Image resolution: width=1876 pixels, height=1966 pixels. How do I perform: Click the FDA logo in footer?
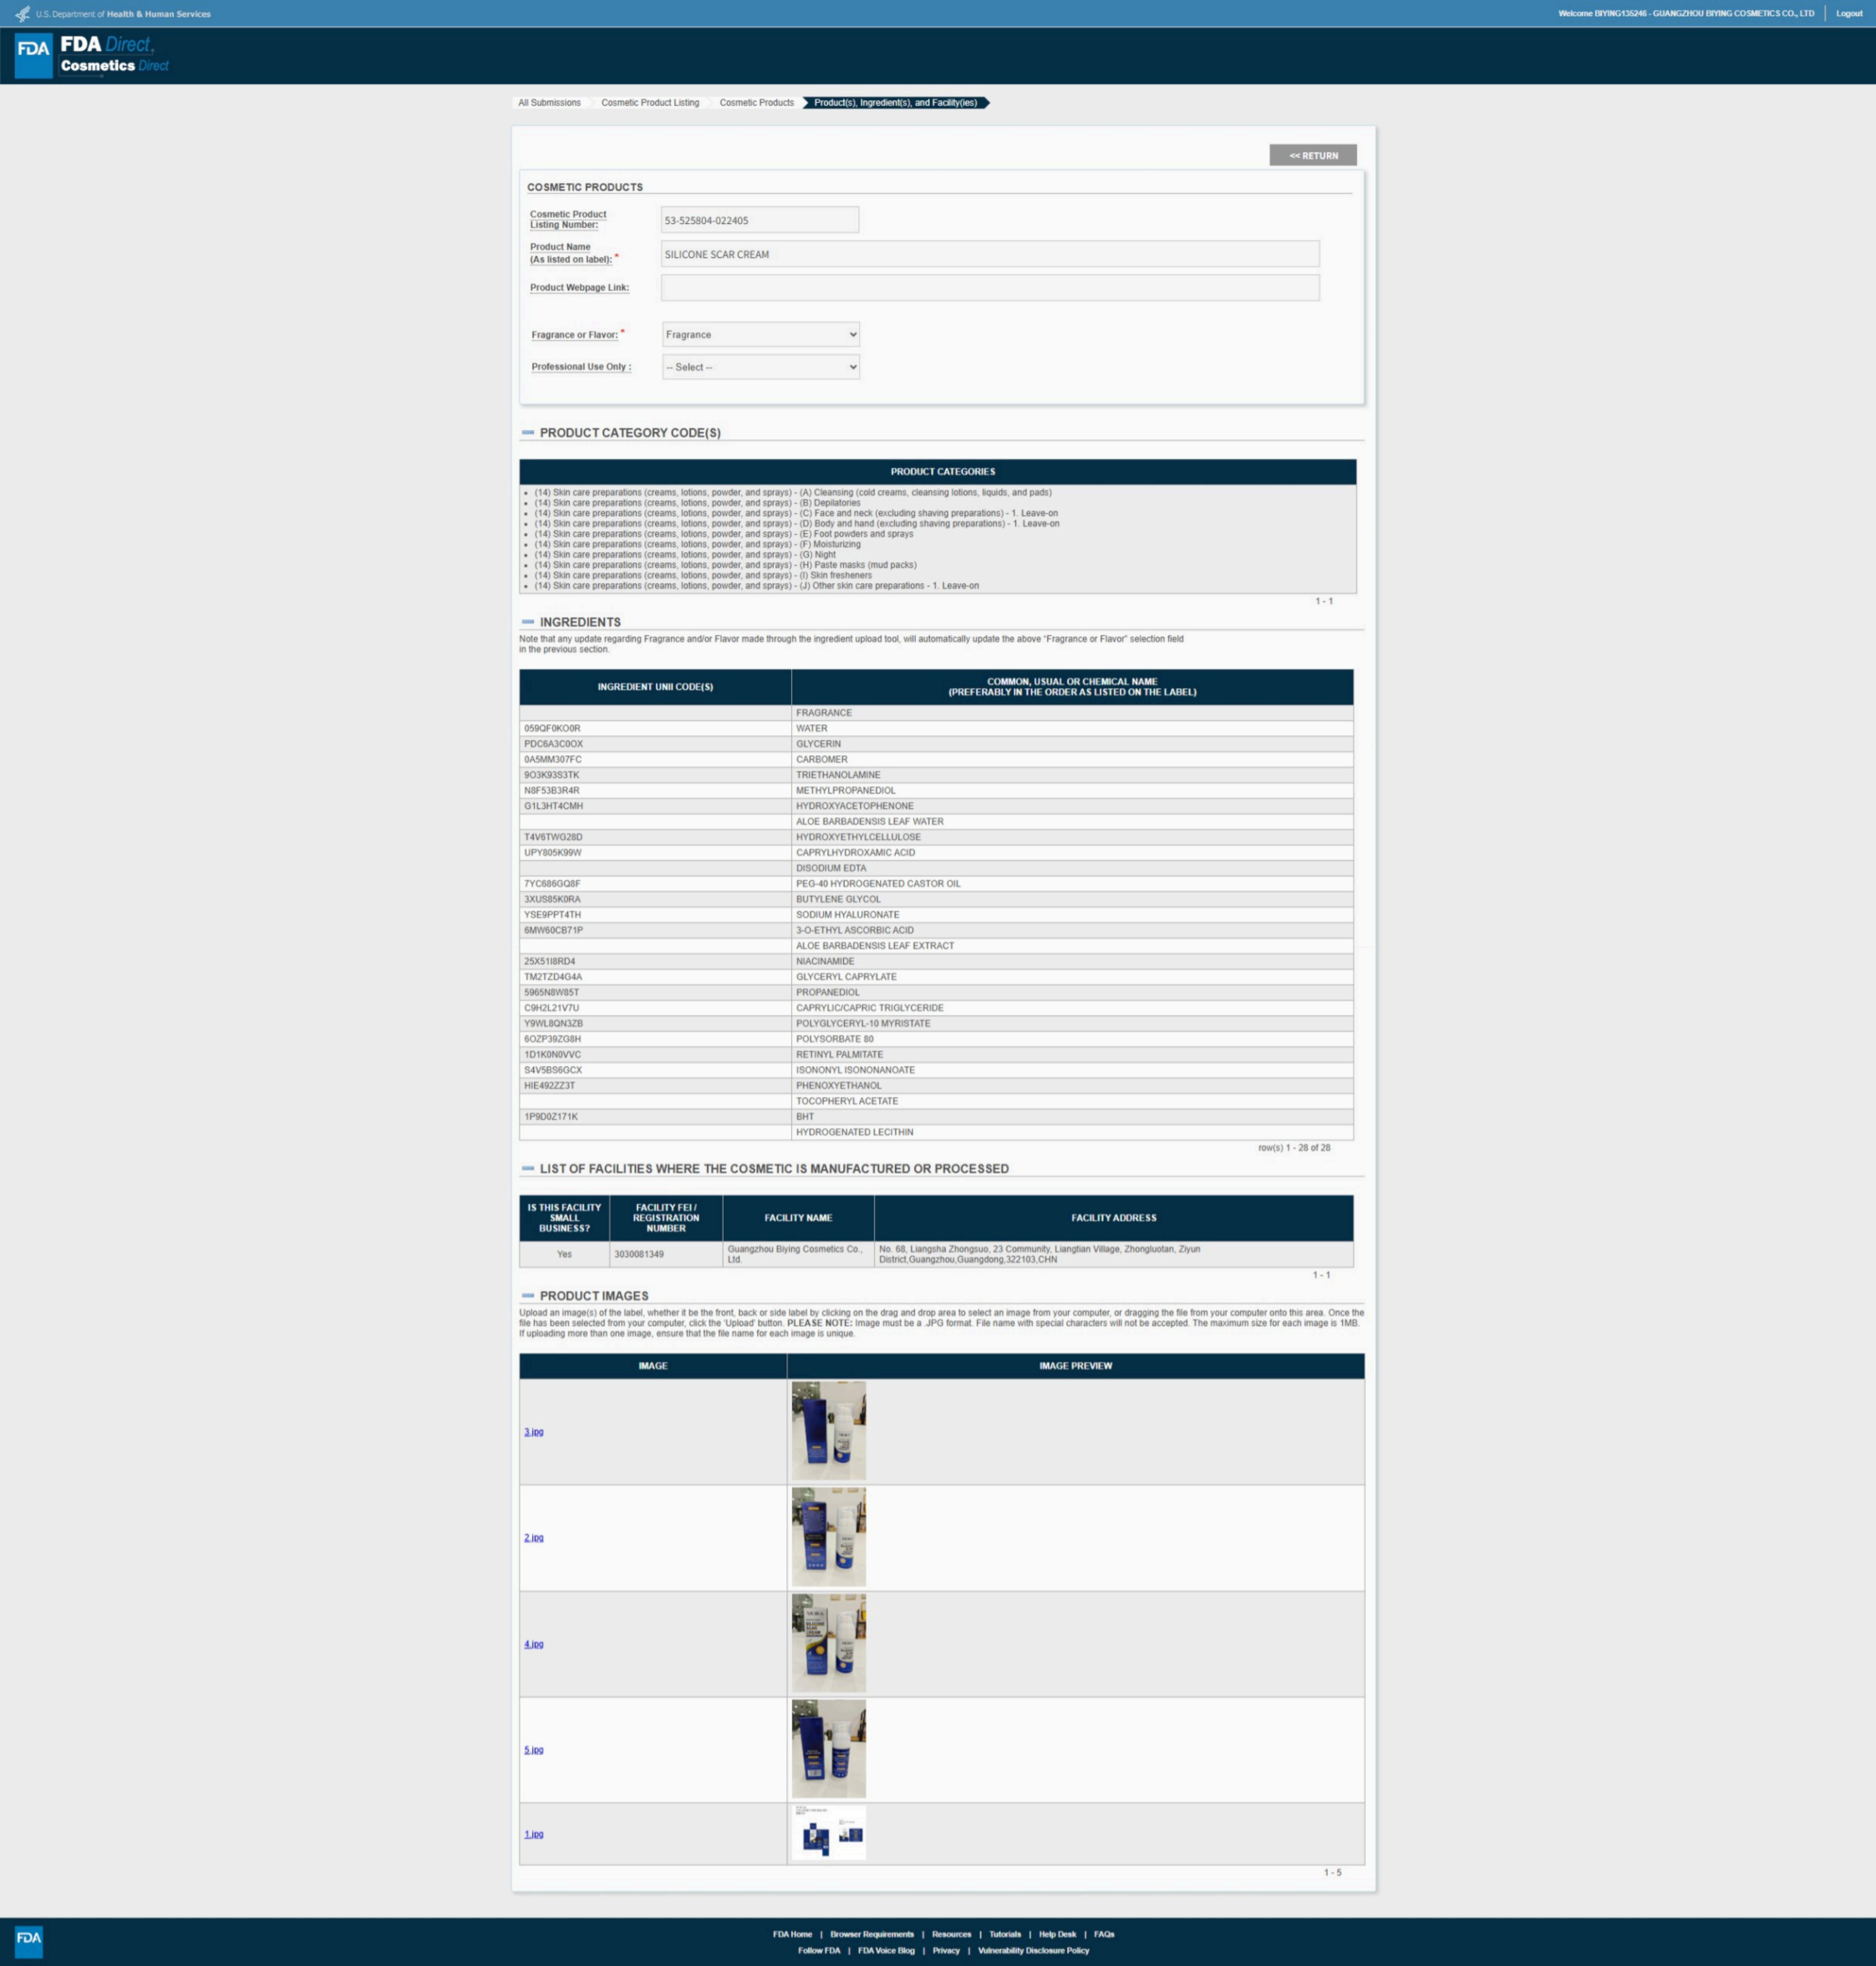click(29, 1940)
